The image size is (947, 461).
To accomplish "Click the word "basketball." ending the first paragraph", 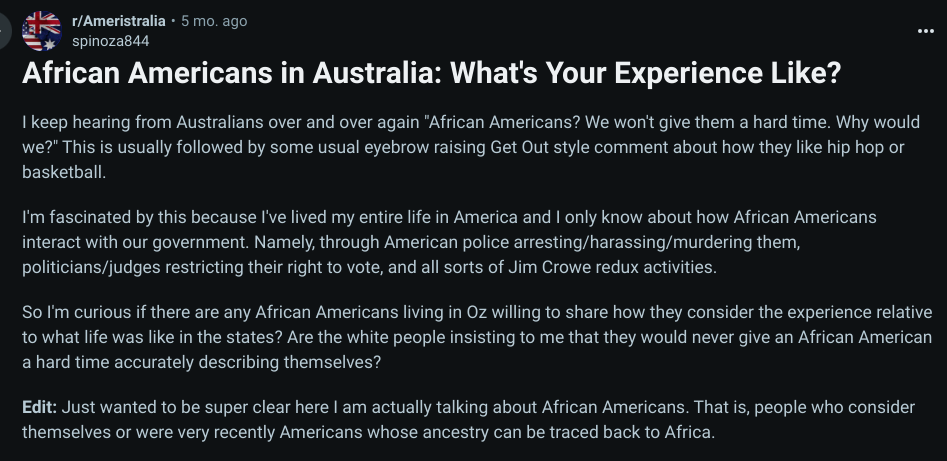I will pos(64,172).
